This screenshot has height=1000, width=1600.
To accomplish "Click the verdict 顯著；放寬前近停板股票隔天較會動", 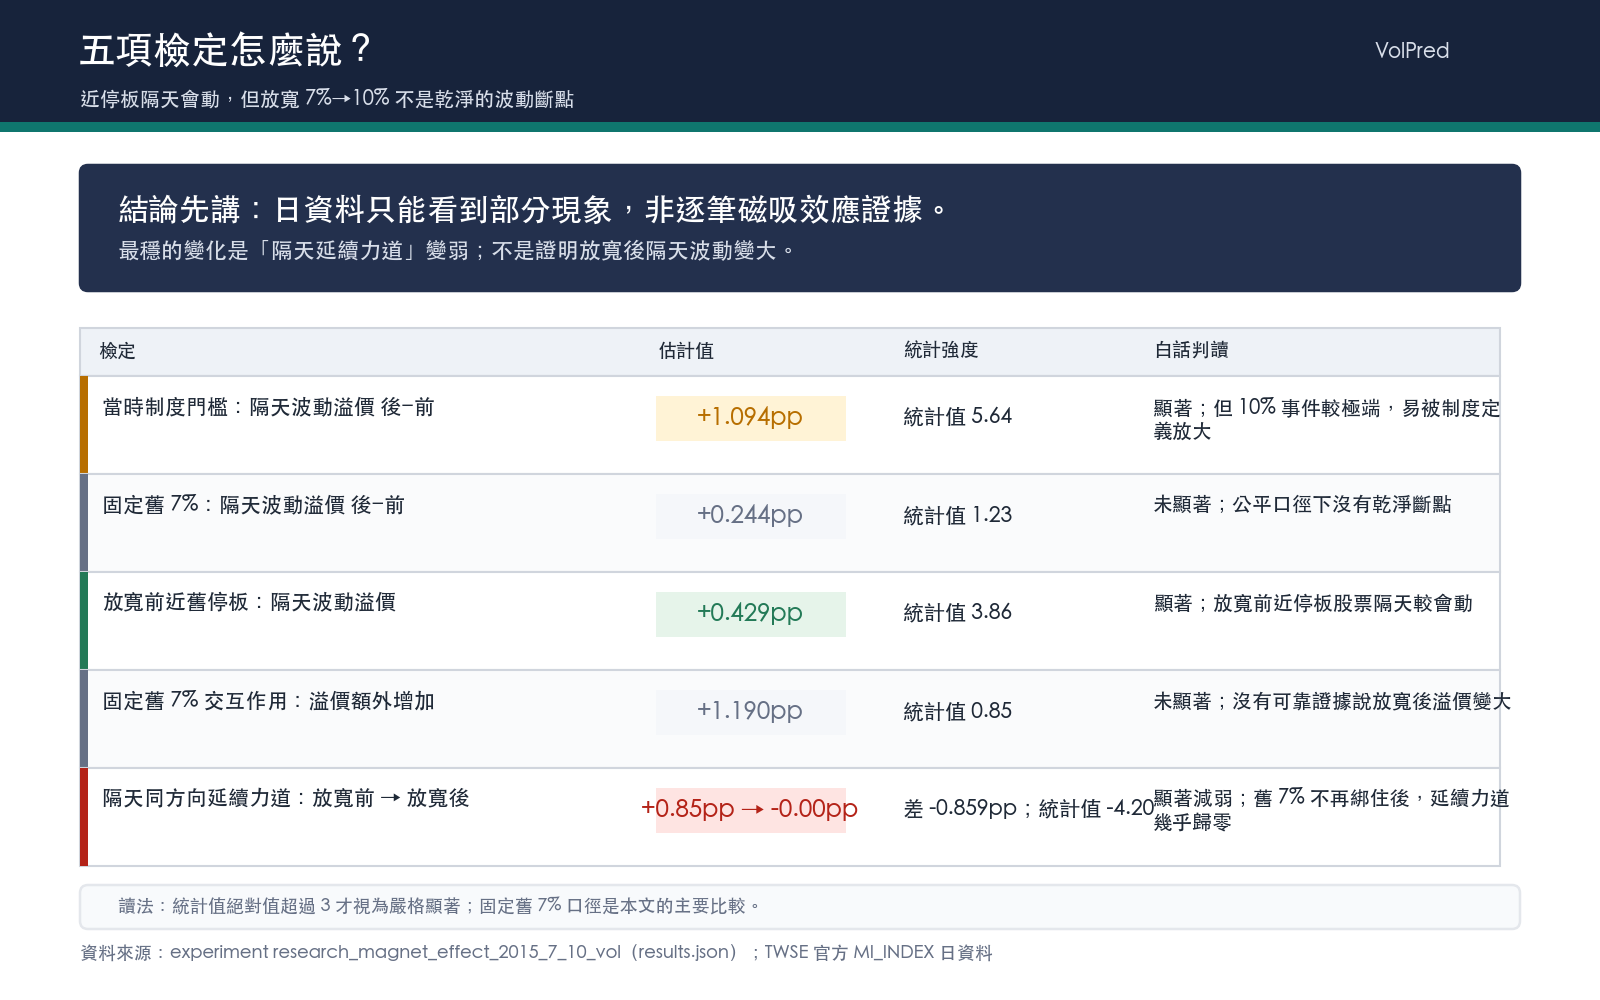I will tap(1312, 603).
